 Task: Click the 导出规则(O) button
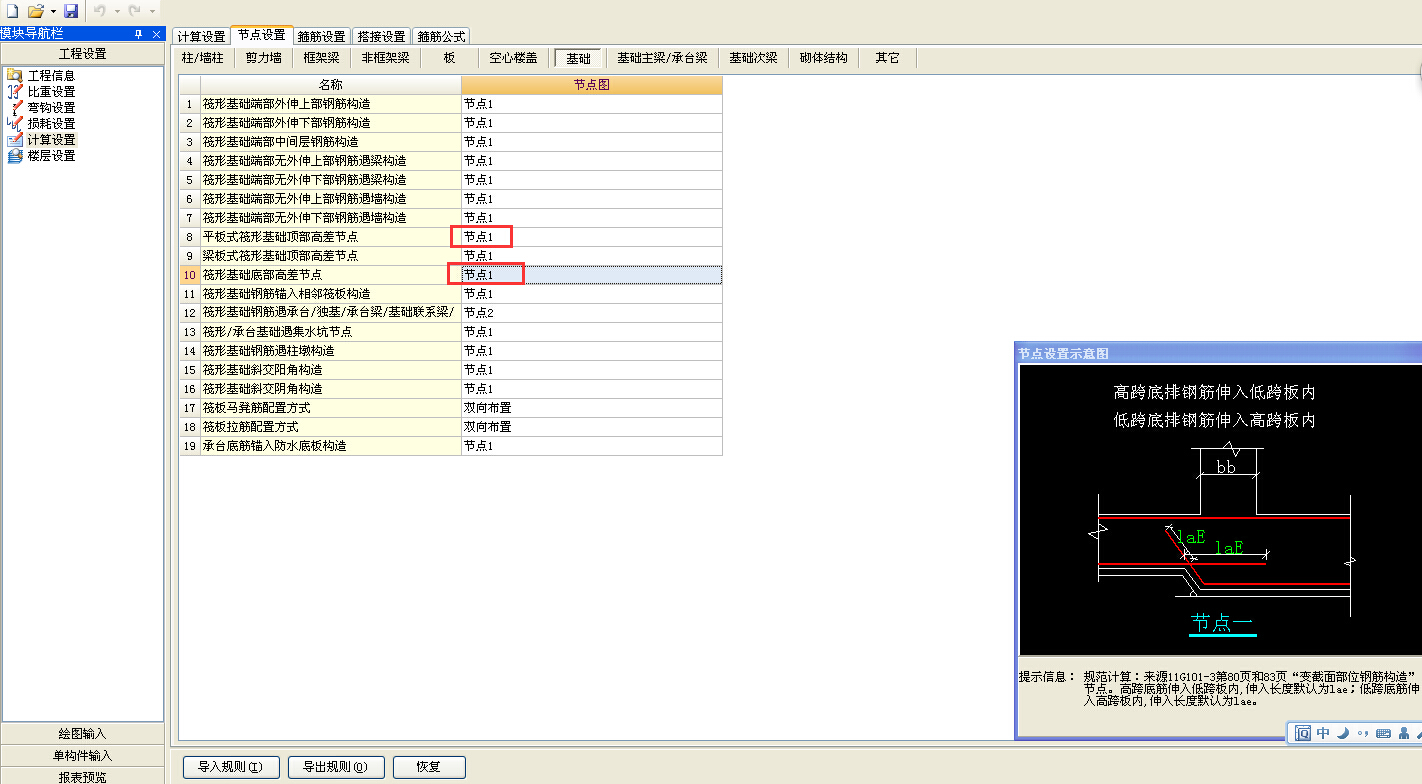tap(336, 767)
